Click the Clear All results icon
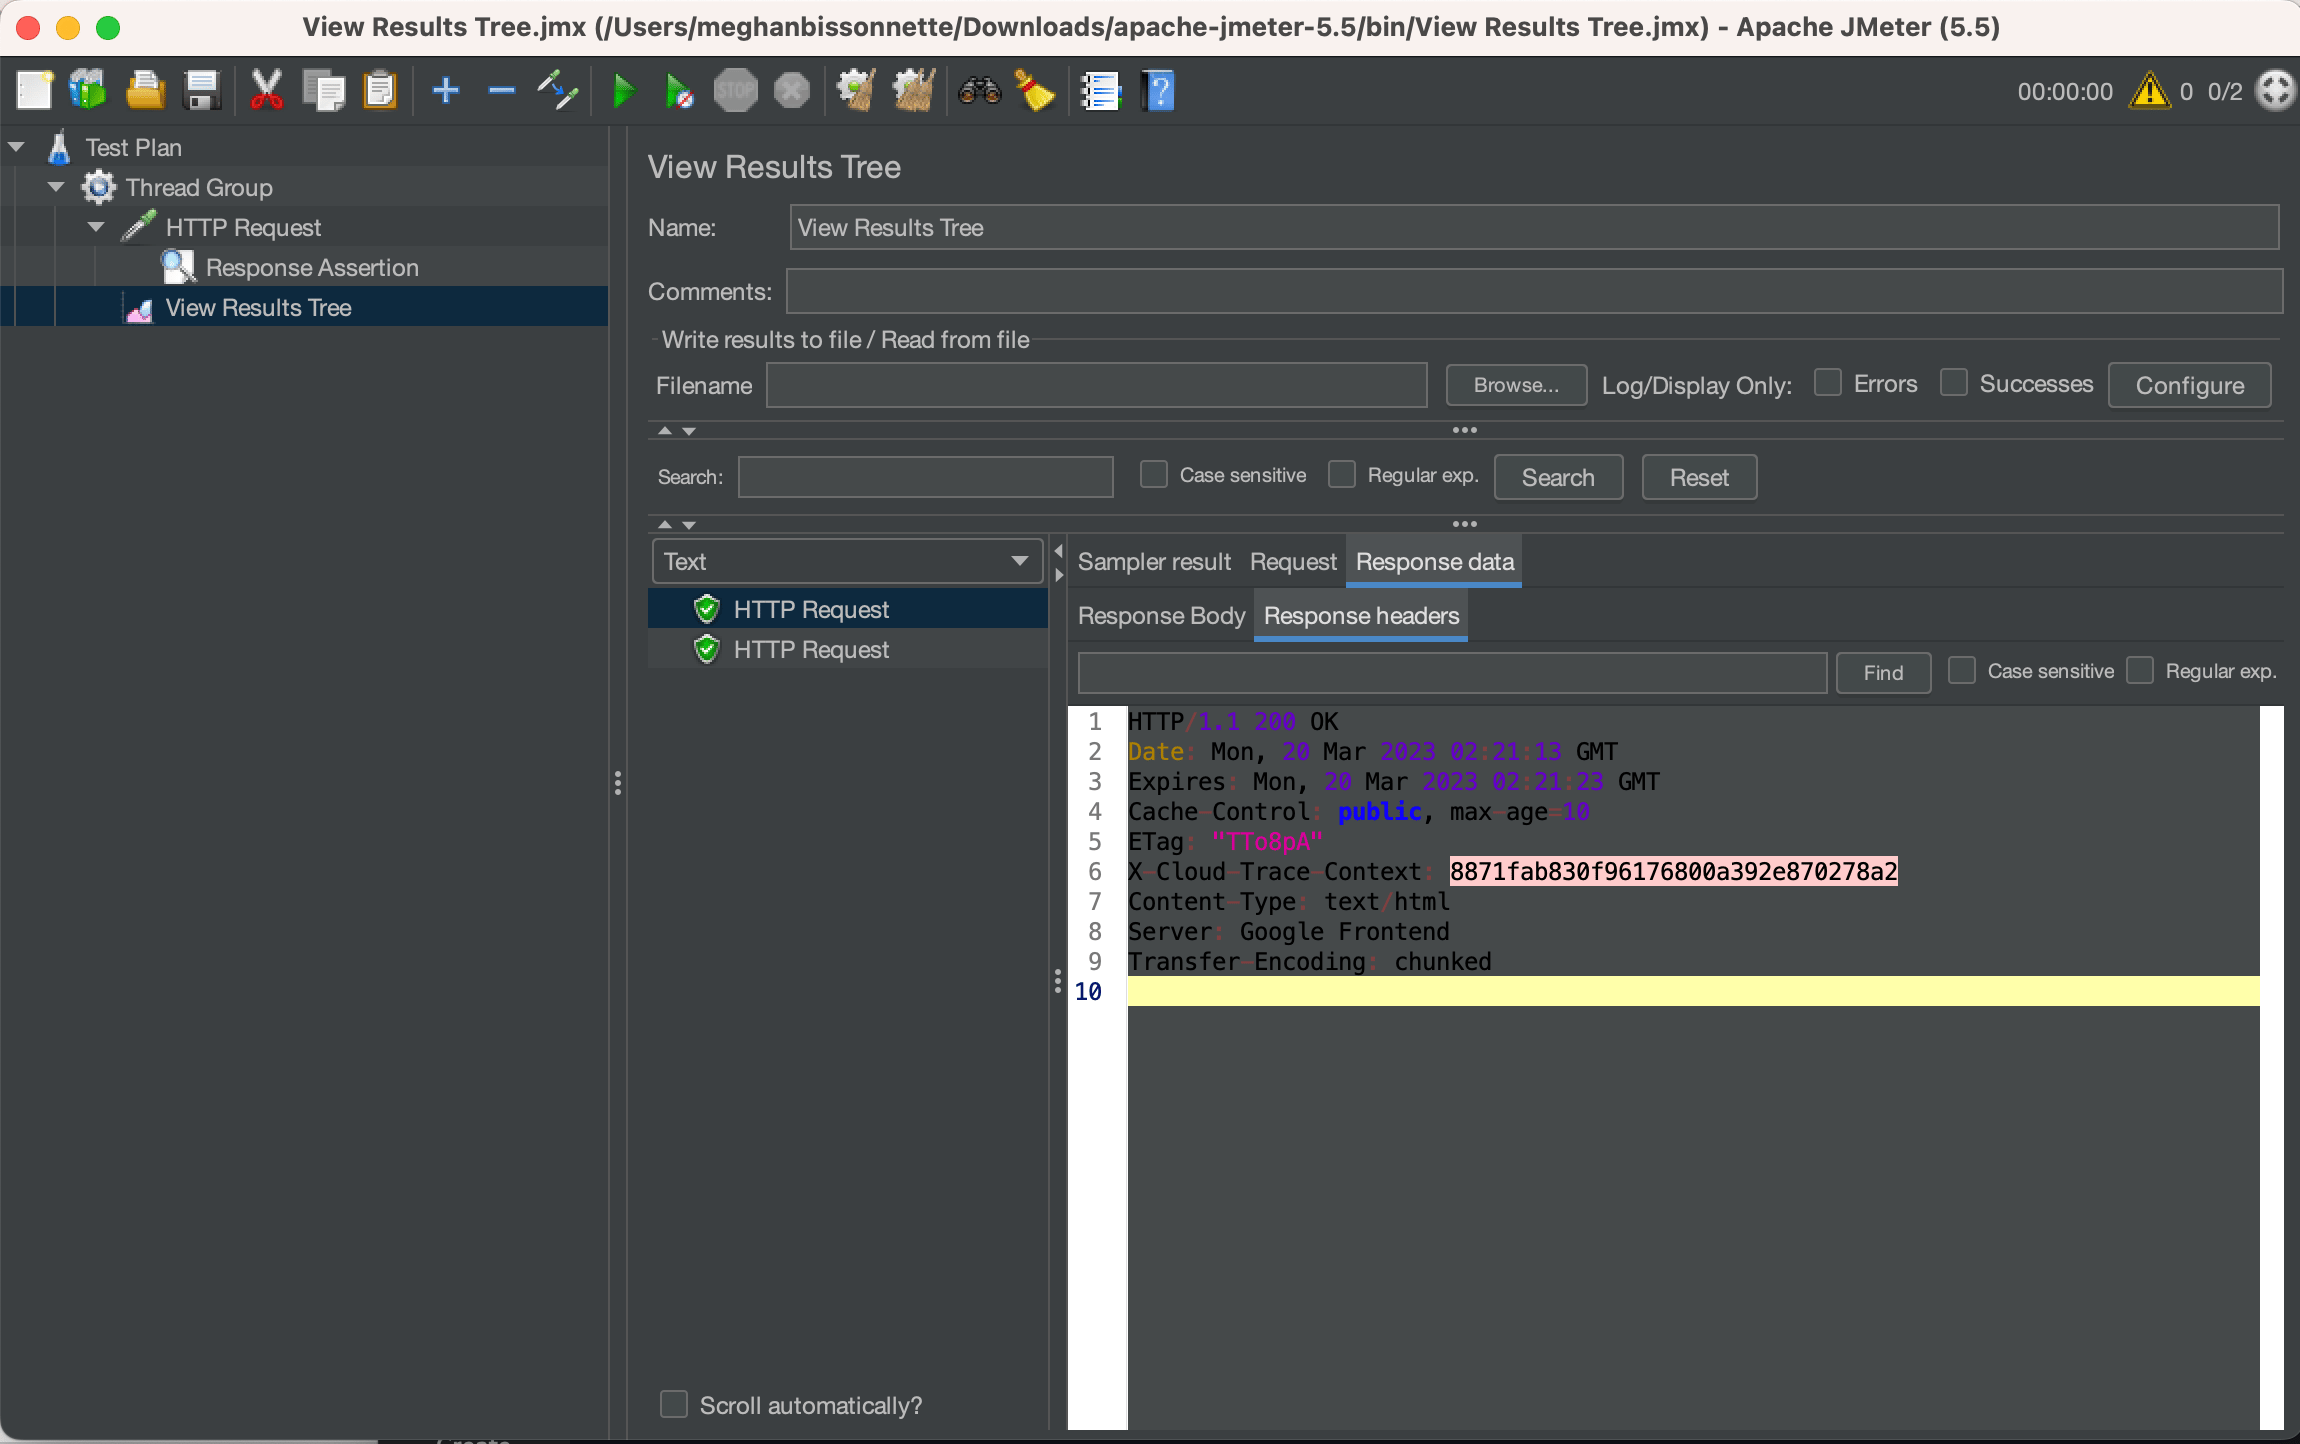The image size is (2300, 1444). coord(914,91)
